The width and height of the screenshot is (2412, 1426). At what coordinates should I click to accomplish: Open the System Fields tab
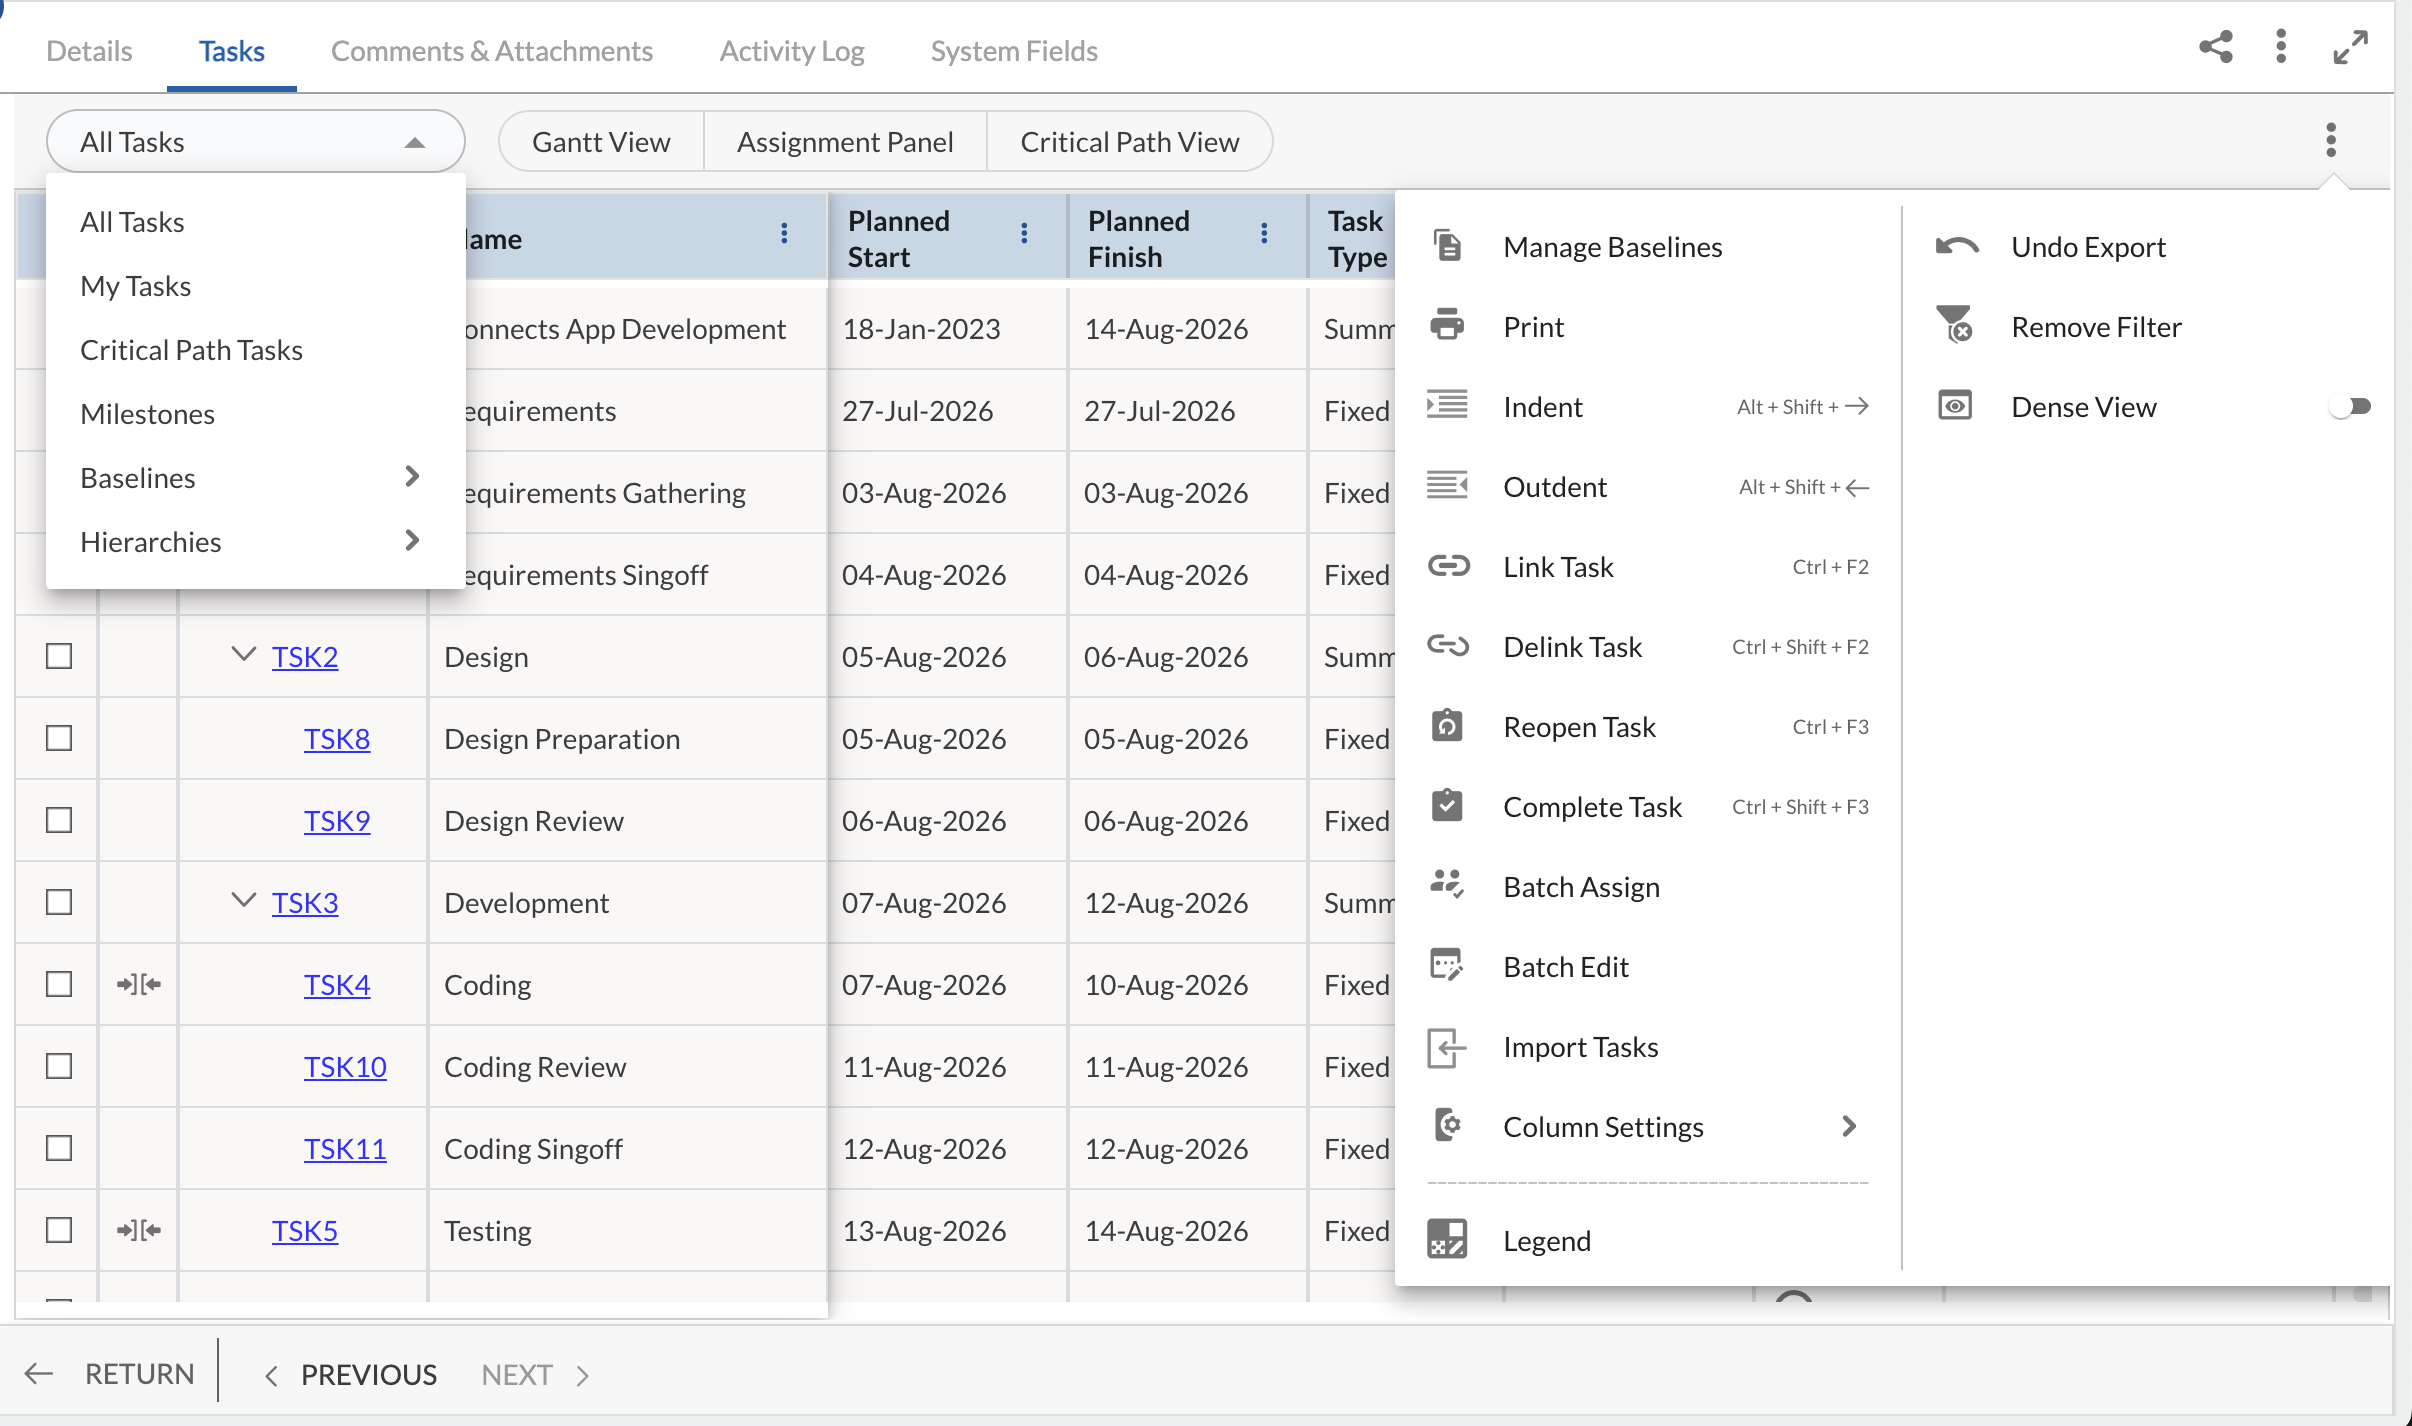click(x=1014, y=51)
